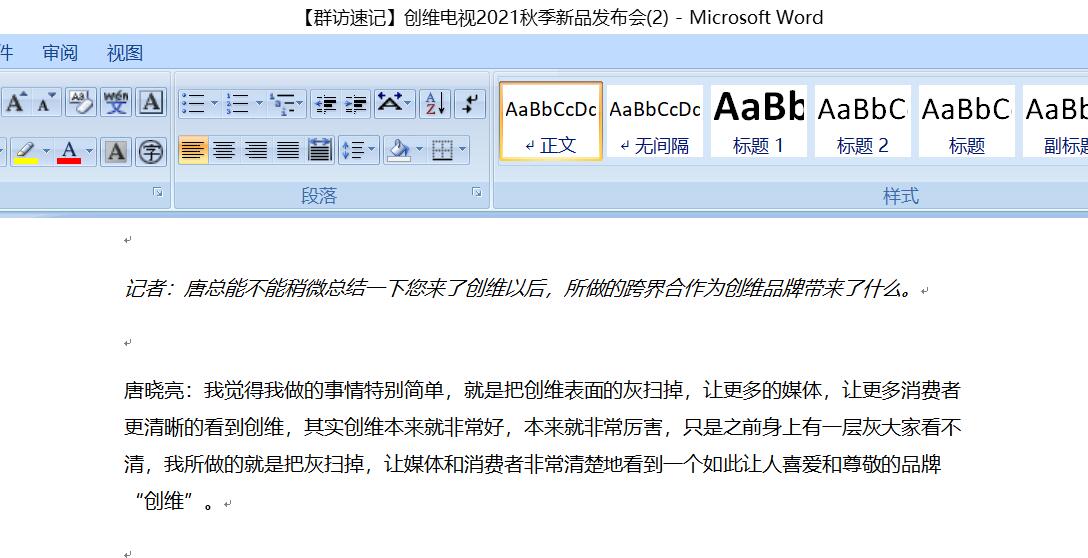Apply the yellow text highlight color

pos(25,152)
